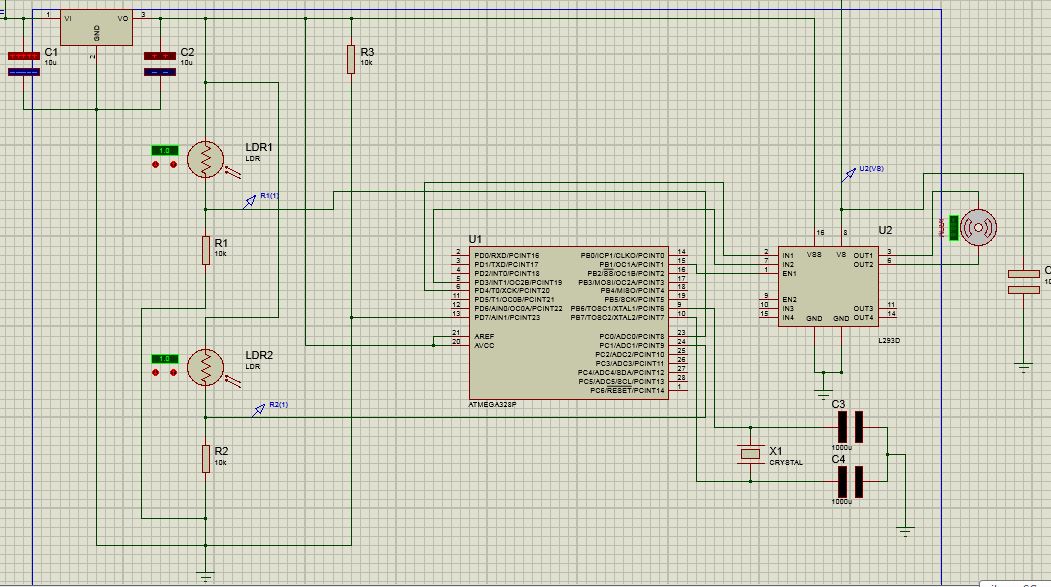This screenshot has height=587, width=1051.
Task: Select capacitor C4 symbol
Action: click(851, 481)
